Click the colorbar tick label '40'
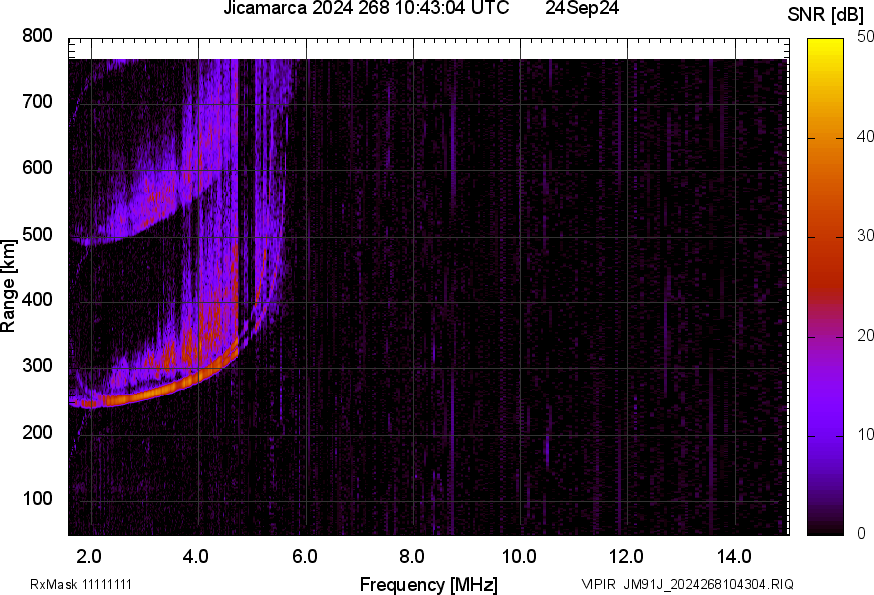This screenshot has height=595, width=874. pyautogui.click(x=865, y=136)
